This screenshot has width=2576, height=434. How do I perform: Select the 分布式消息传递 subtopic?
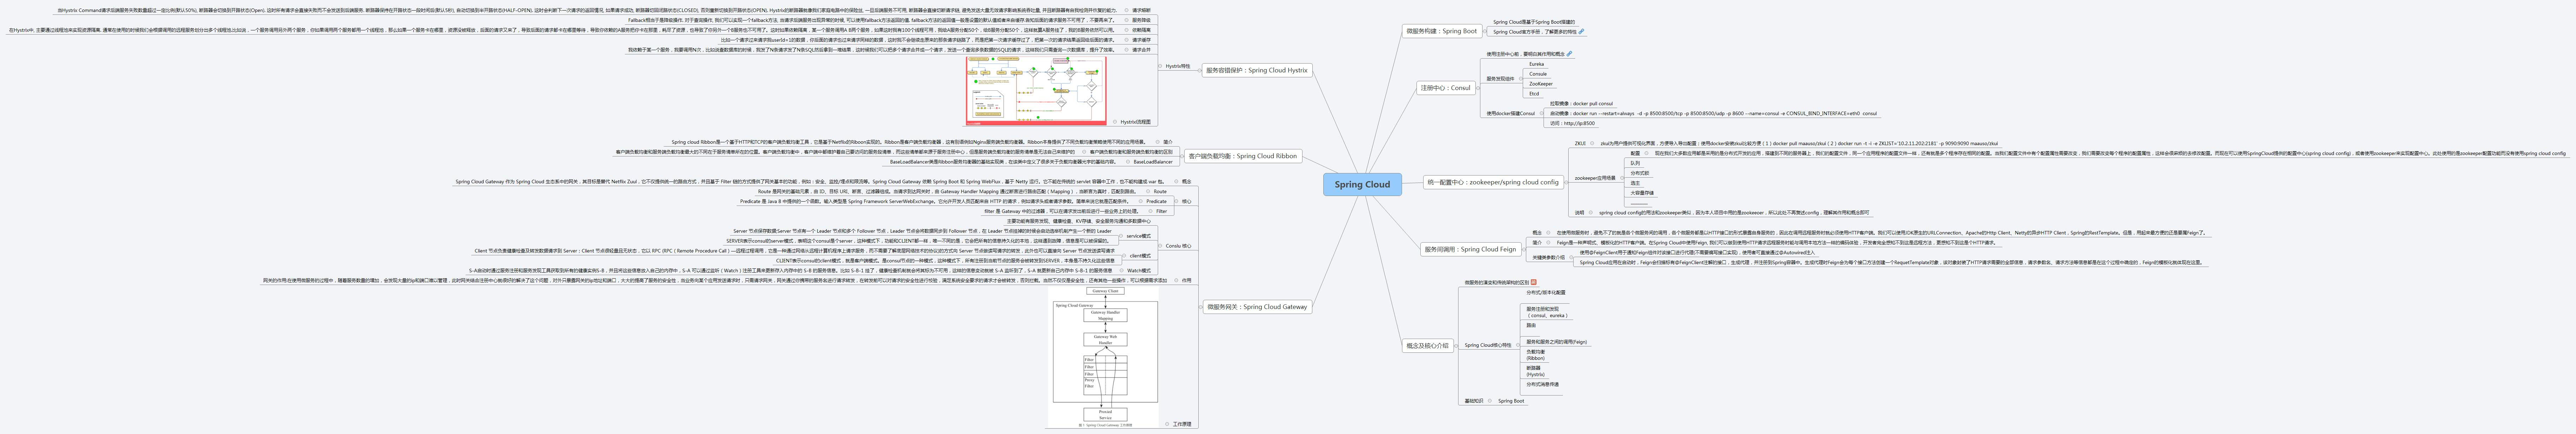click(1542, 384)
